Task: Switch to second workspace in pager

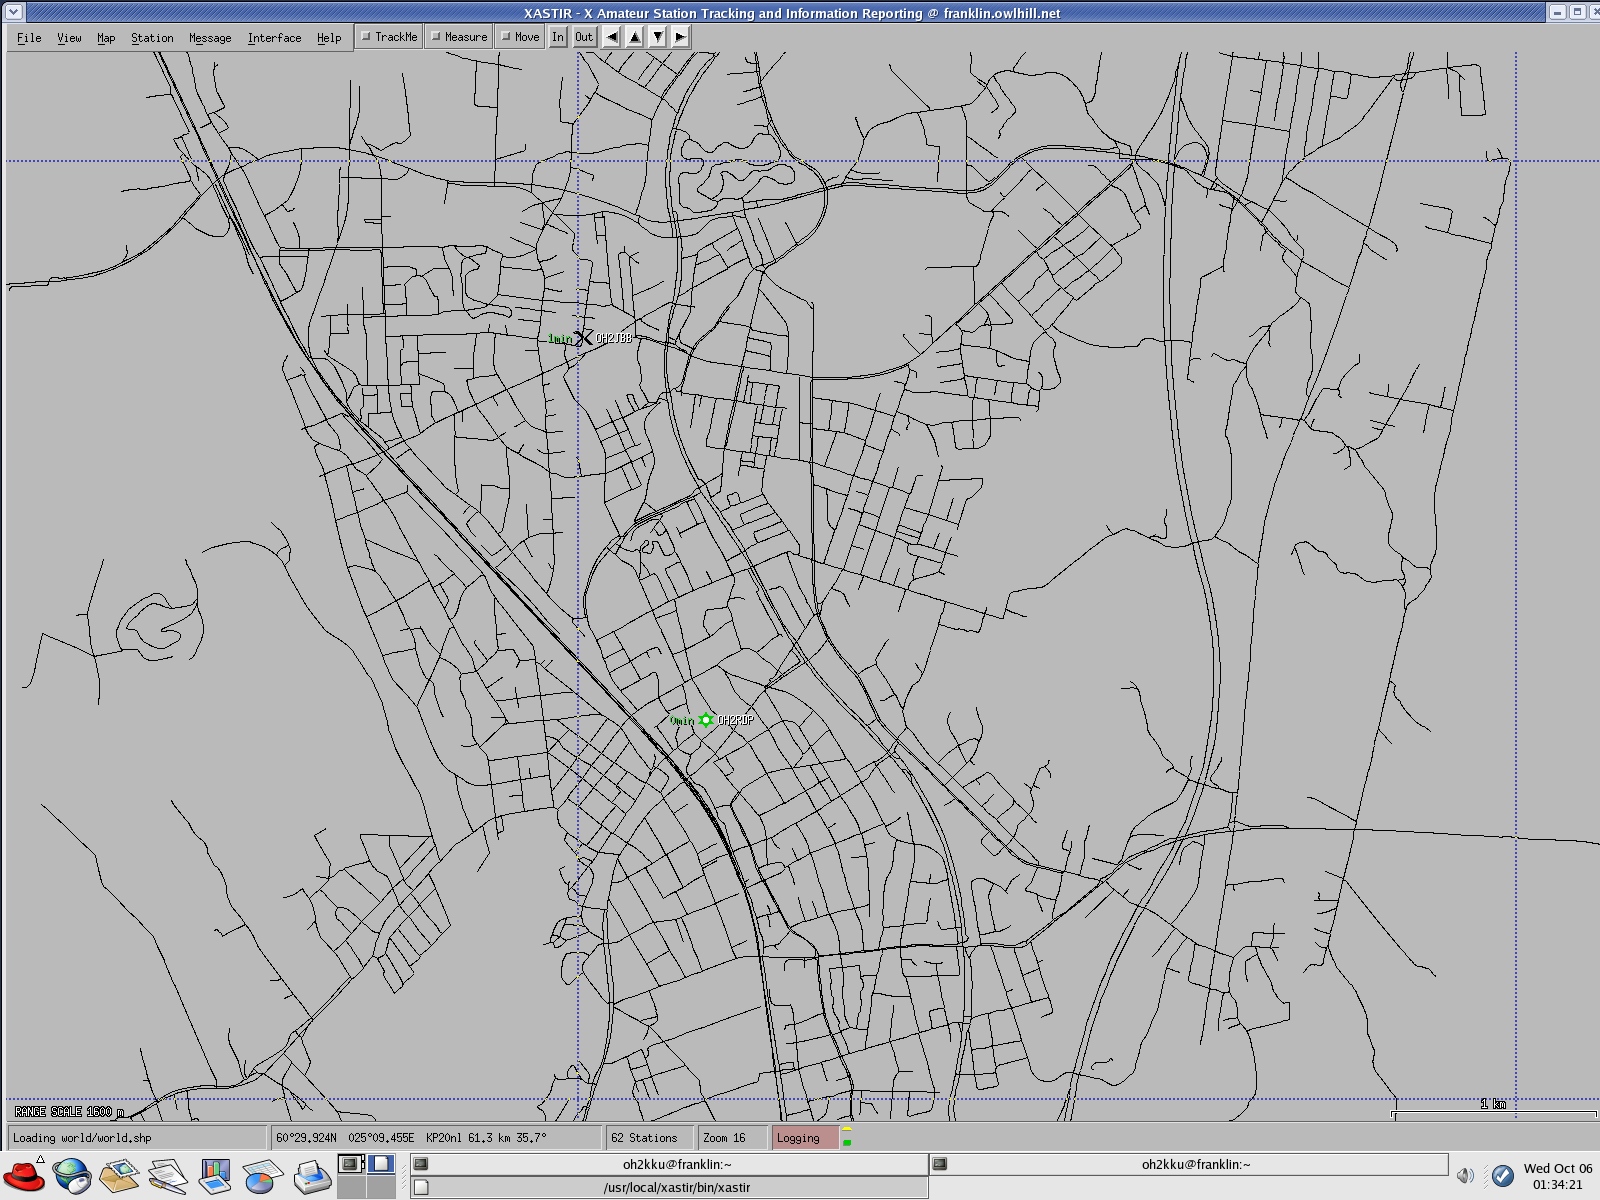Action: coord(381,1164)
